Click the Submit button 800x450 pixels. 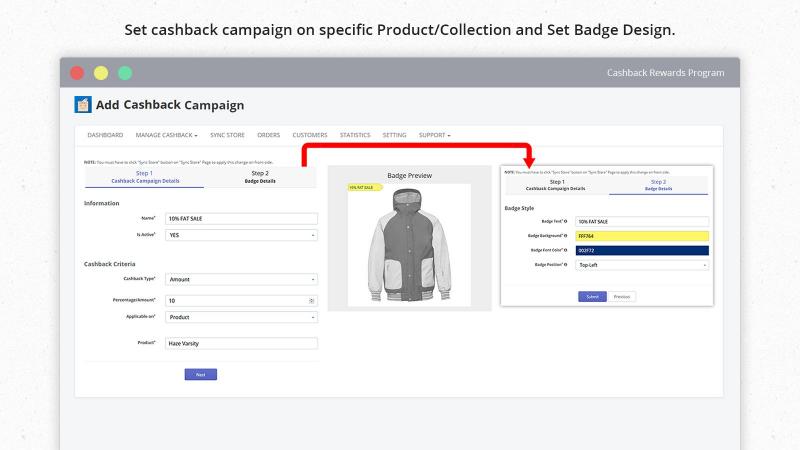[x=592, y=296]
